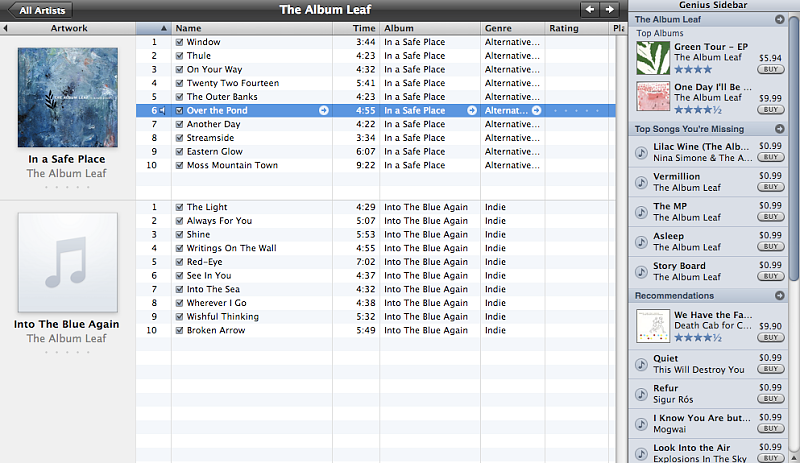
Task: Buy One Day I'll Be album
Action: tap(770, 109)
